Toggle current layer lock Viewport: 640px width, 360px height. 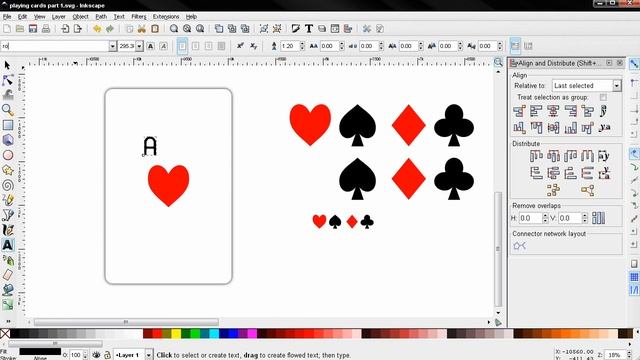coord(107,355)
